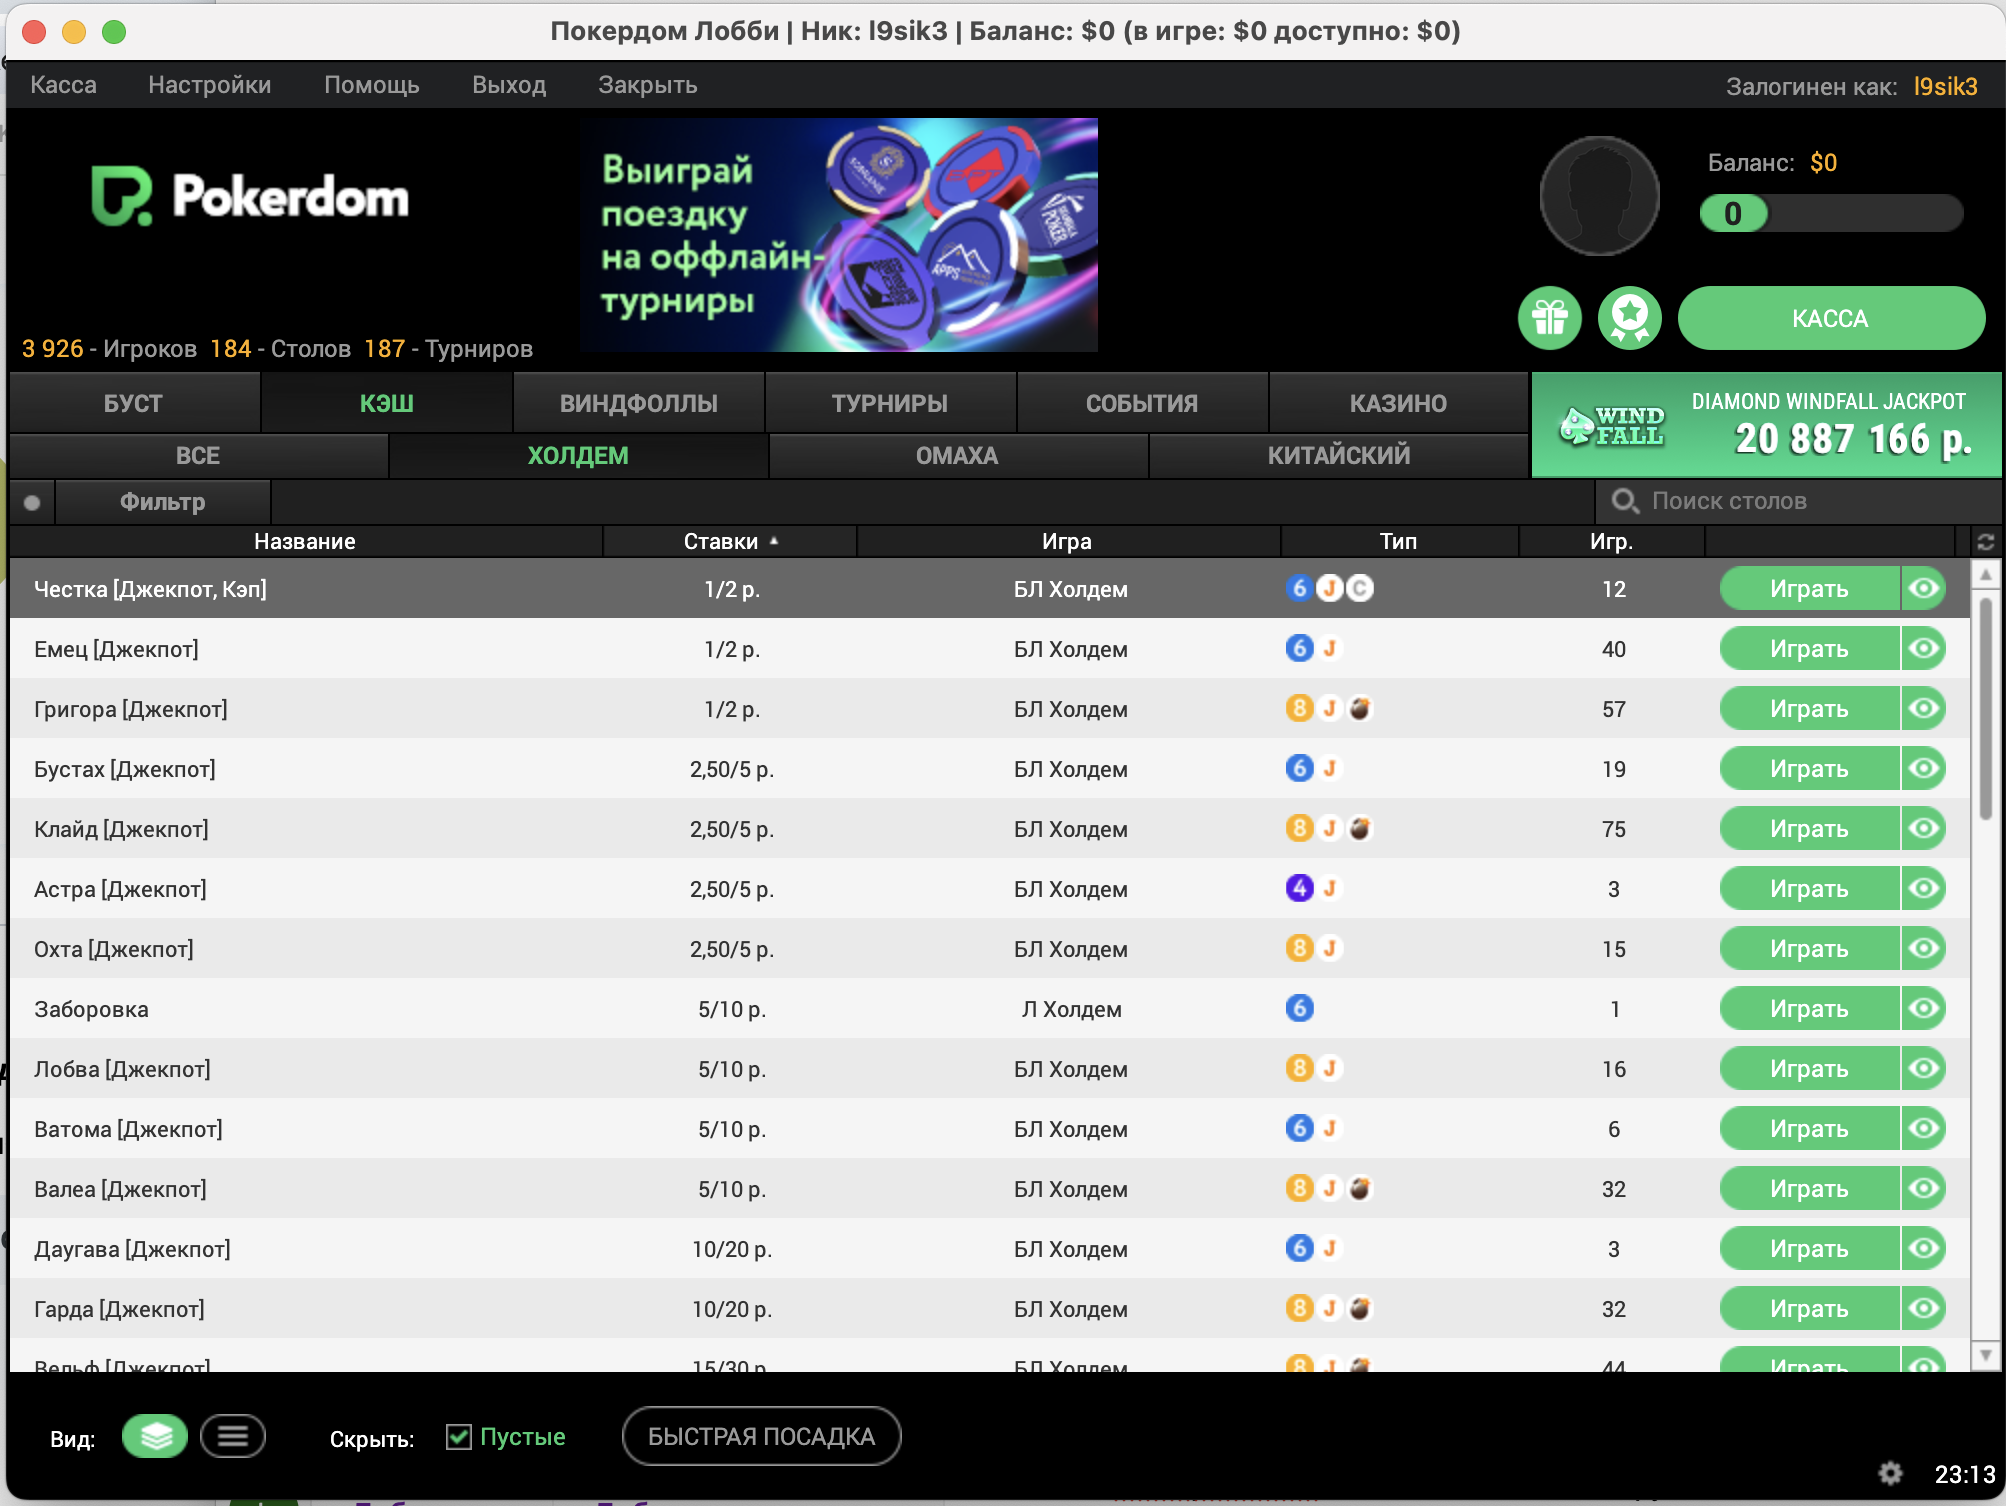Click the table list scrollbar thumb
Screen dimensions: 2006x1506
click(x=1986, y=708)
